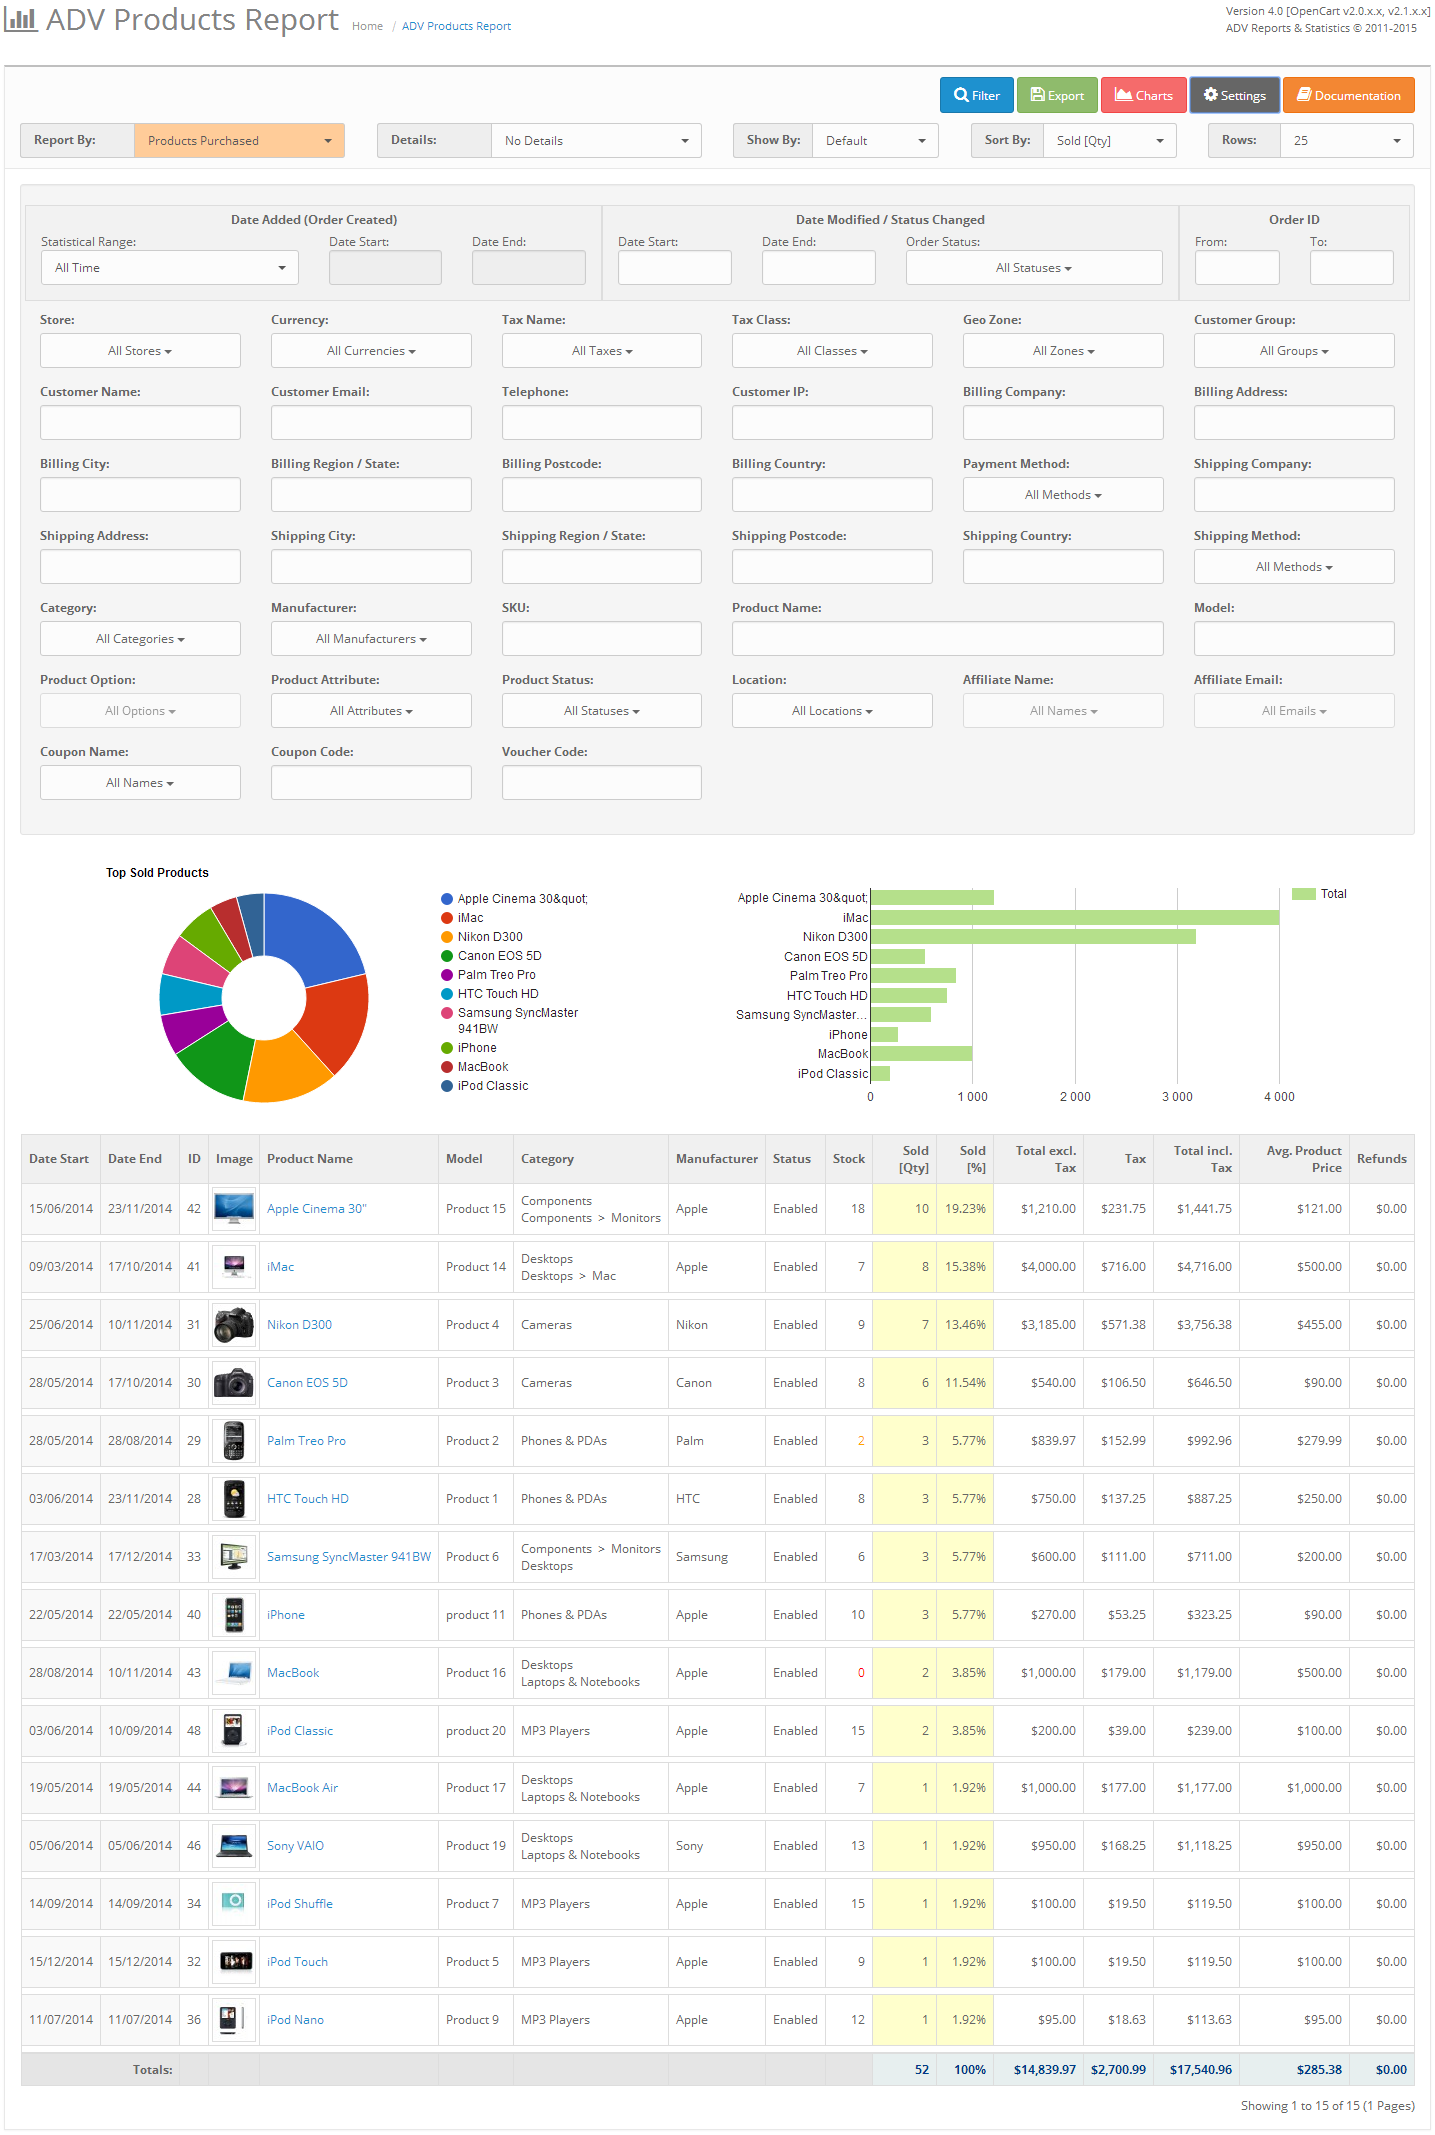The width and height of the screenshot is (1435, 2135).
Task: Open Order Status All Statuses dropdown
Action: (x=1034, y=268)
